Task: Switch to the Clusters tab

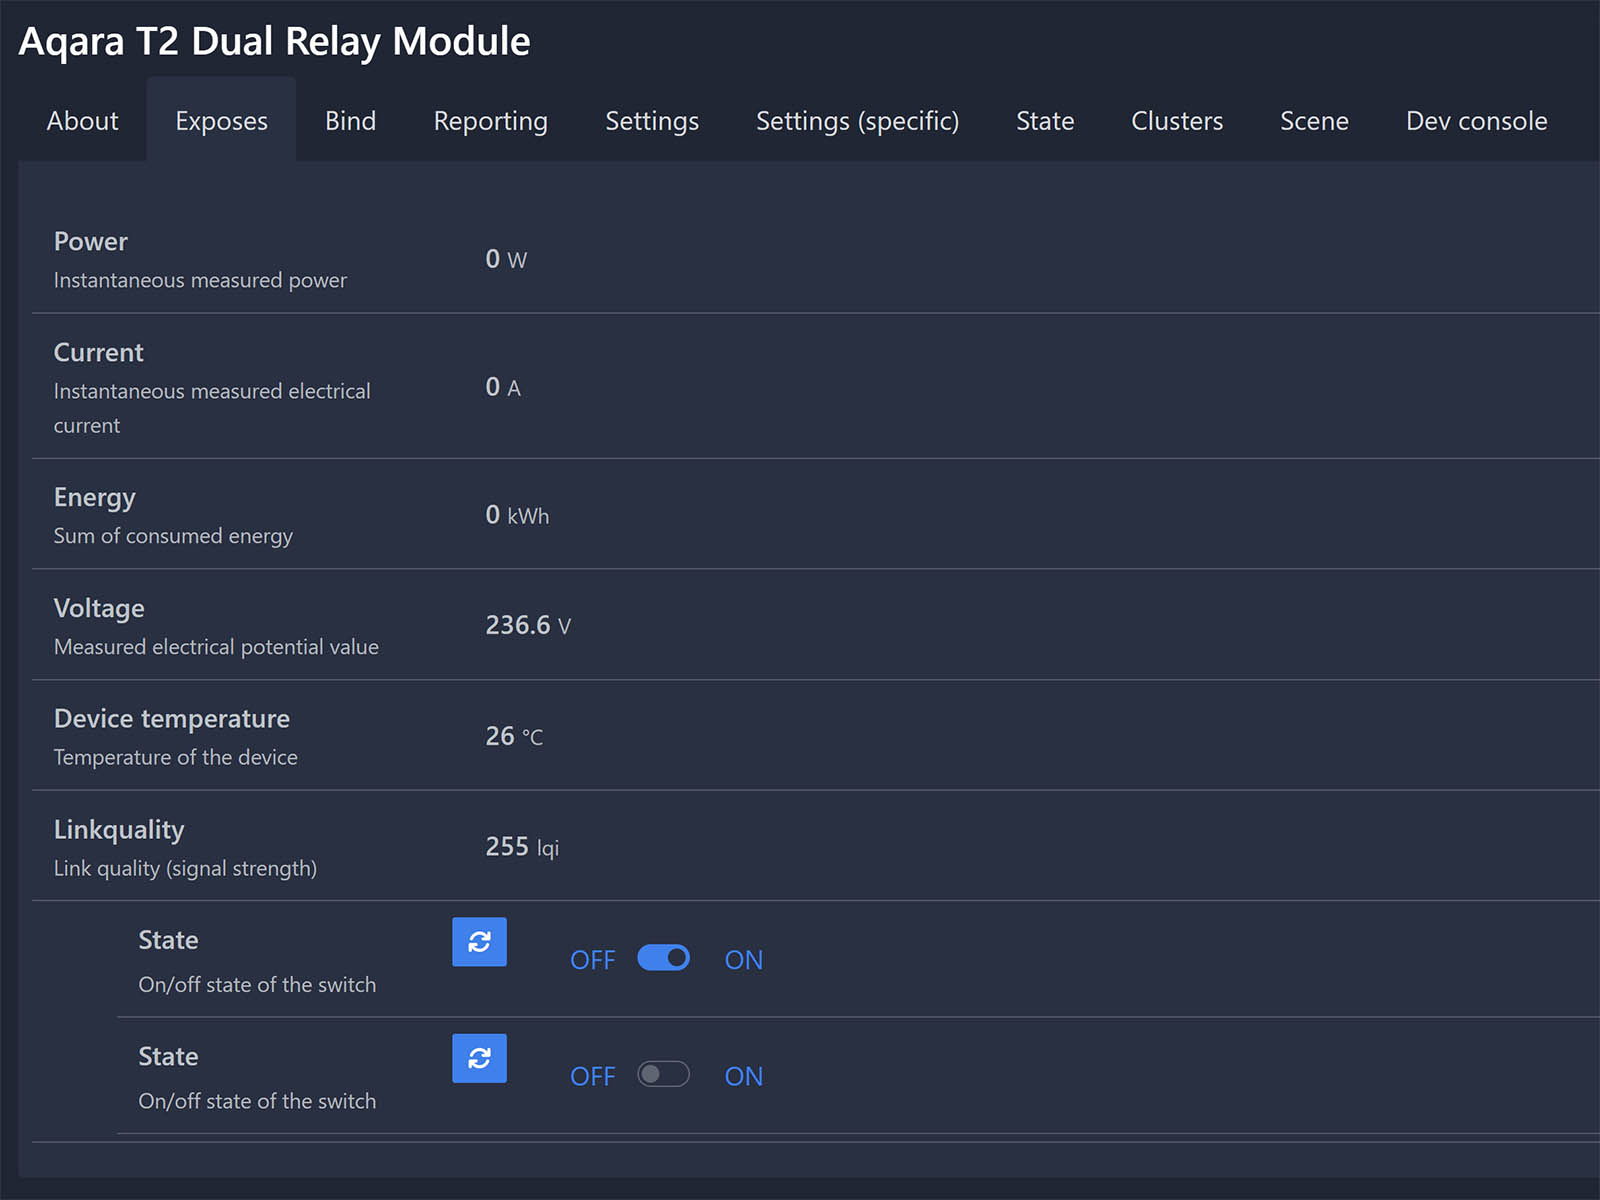Action: pyautogui.click(x=1176, y=121)
